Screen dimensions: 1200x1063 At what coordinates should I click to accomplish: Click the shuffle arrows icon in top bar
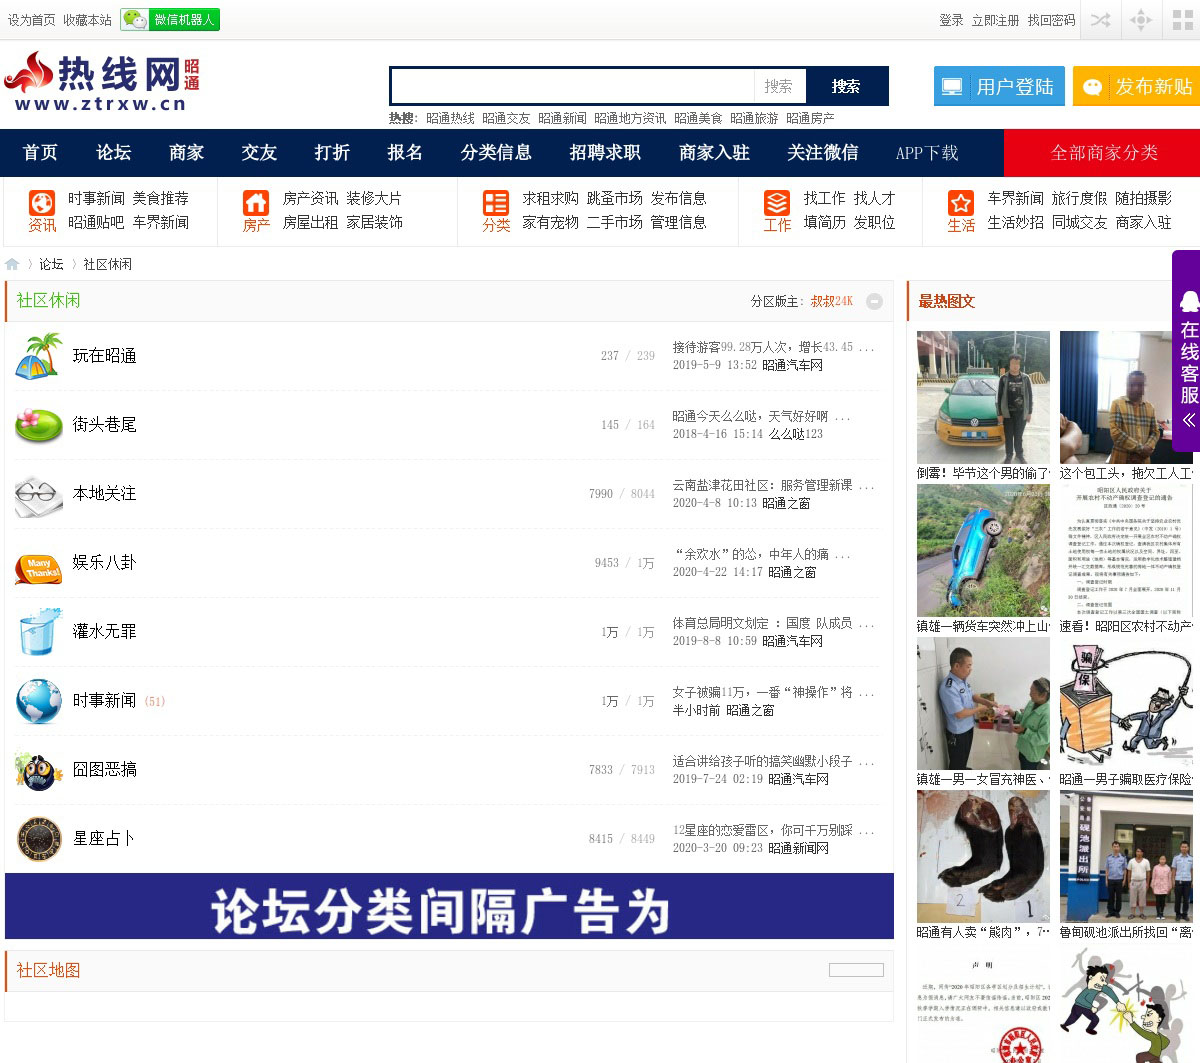pos(1100,20)
